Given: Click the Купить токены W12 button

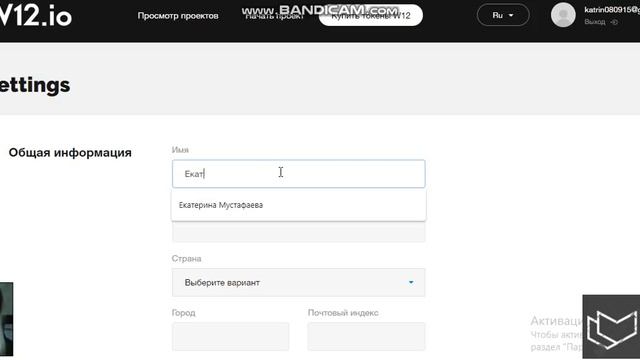Looking at the screenshot, I should pos(371,16).
